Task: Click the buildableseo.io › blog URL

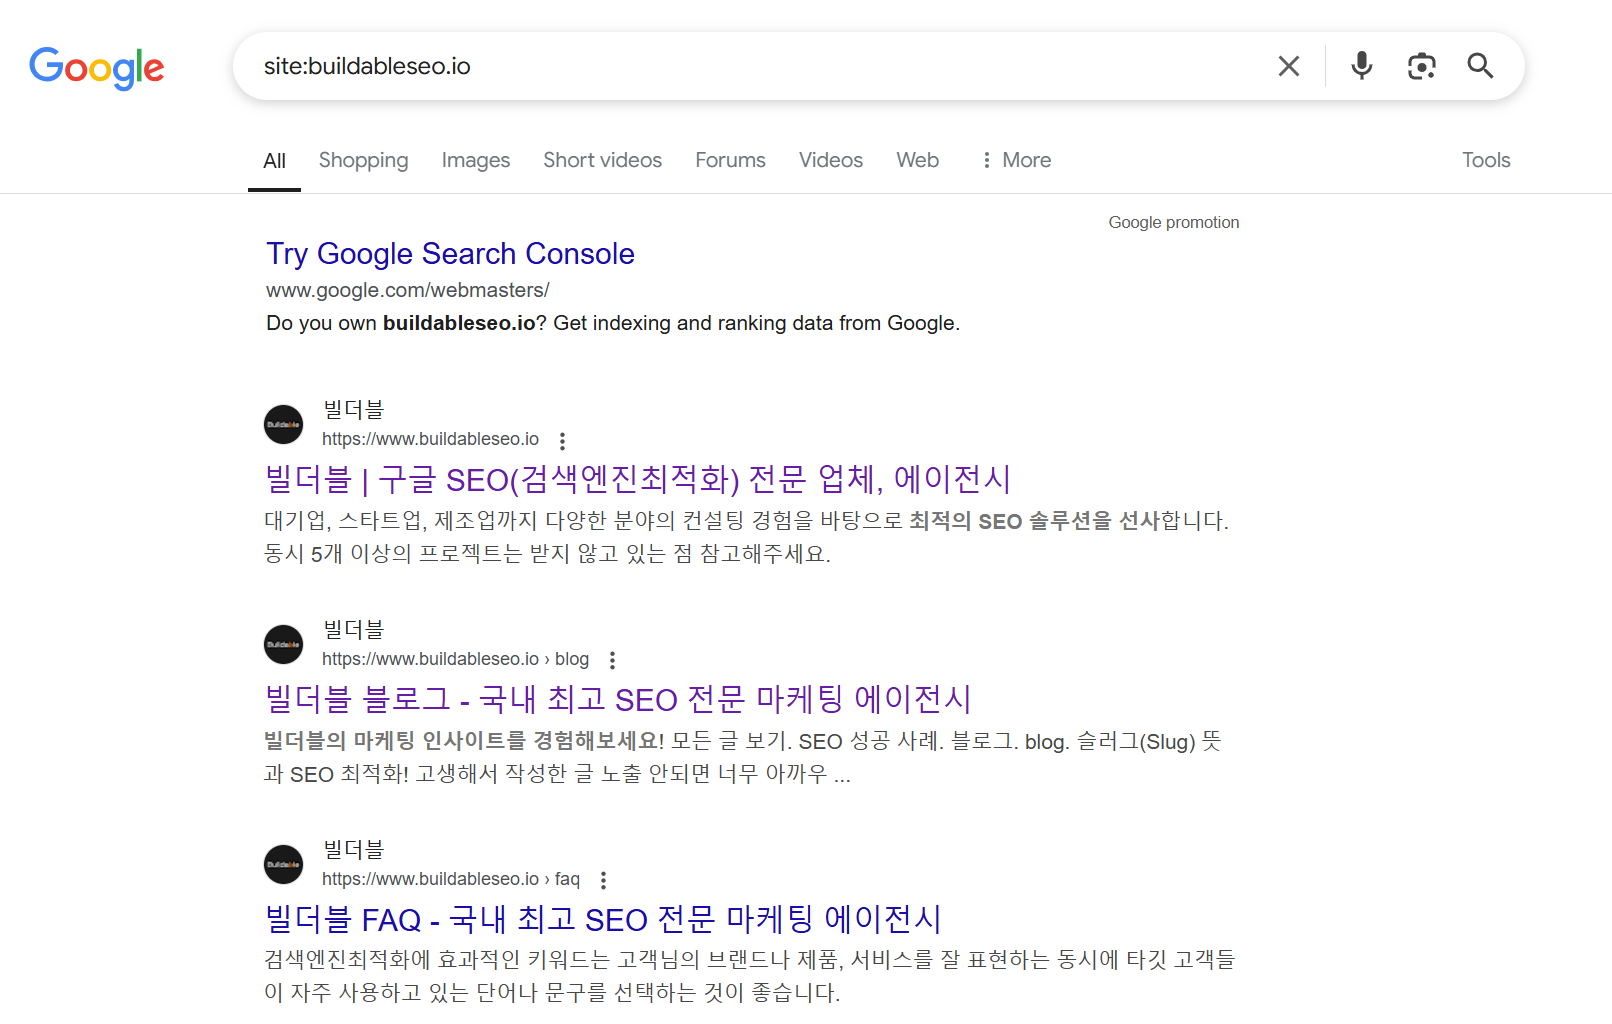Action: coord(455,659)
